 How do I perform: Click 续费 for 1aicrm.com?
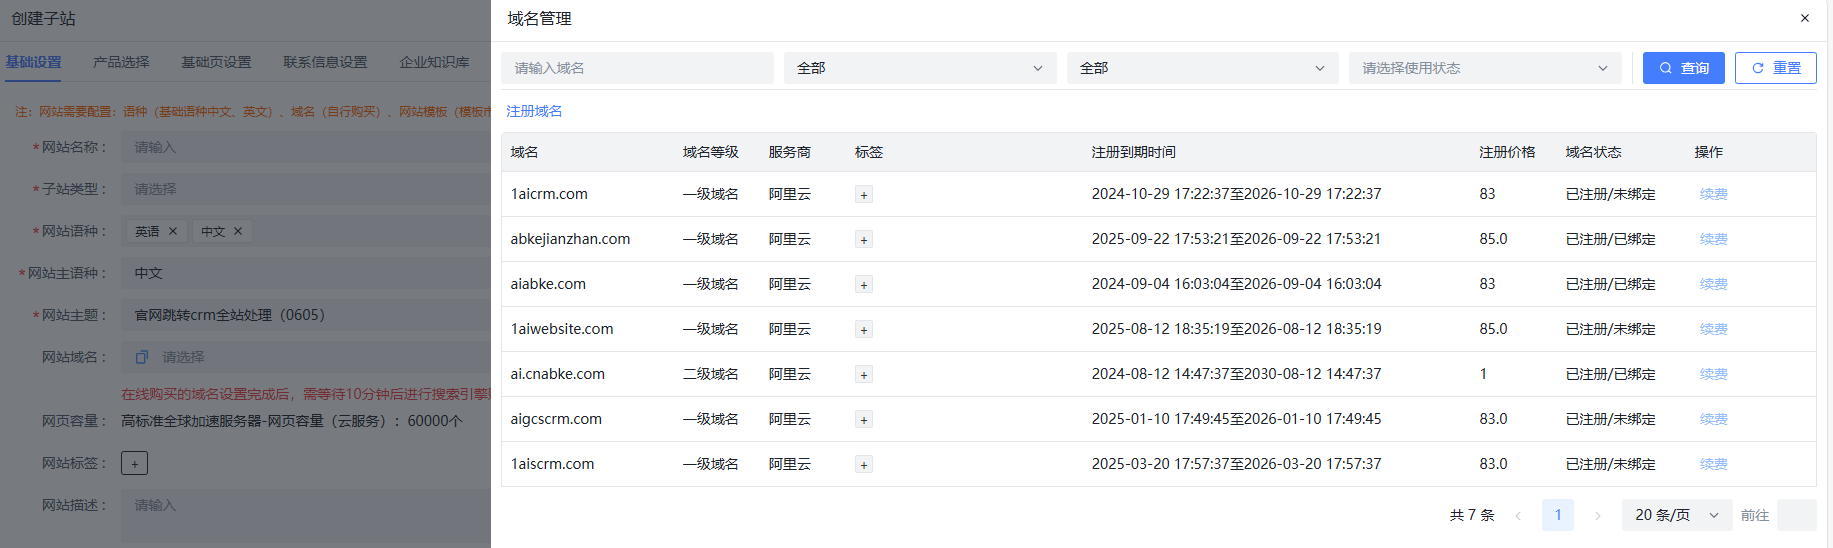[x=1713, y=194]
